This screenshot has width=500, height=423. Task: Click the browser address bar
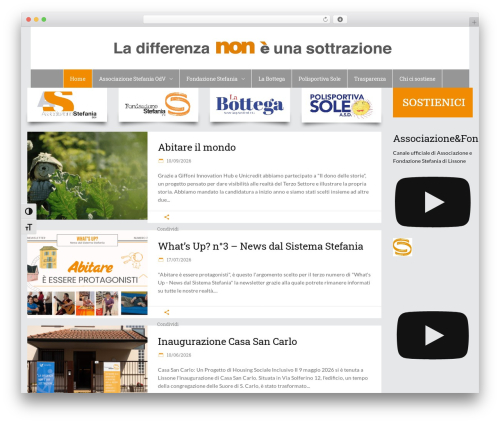[236, 19]
